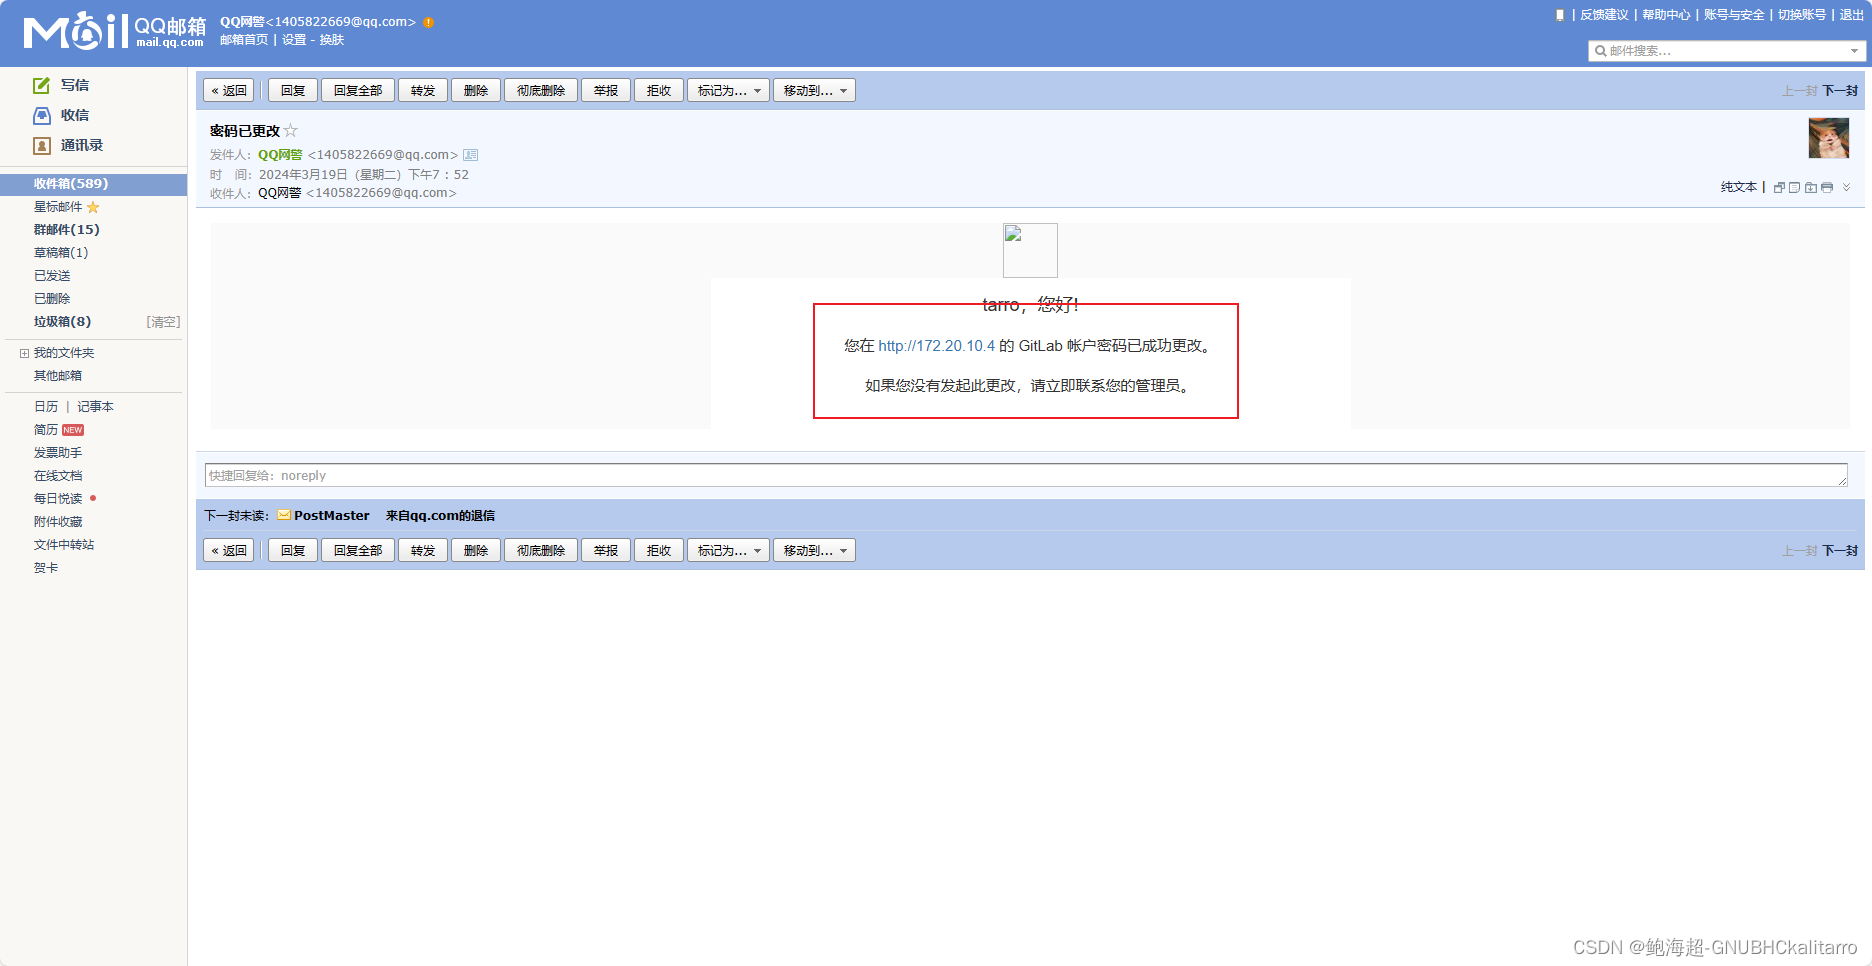Screen dimensions: 1872x966
Task: Click 退出 to log out
Action: (1852, 15)
